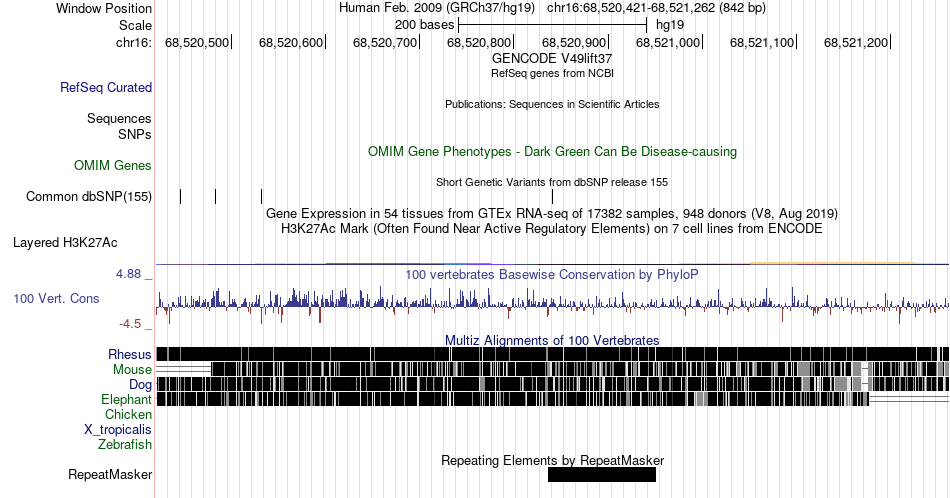Click the X_tropicalis species label
This screenshot has width=950, height=498.
(x=118, y=430)
